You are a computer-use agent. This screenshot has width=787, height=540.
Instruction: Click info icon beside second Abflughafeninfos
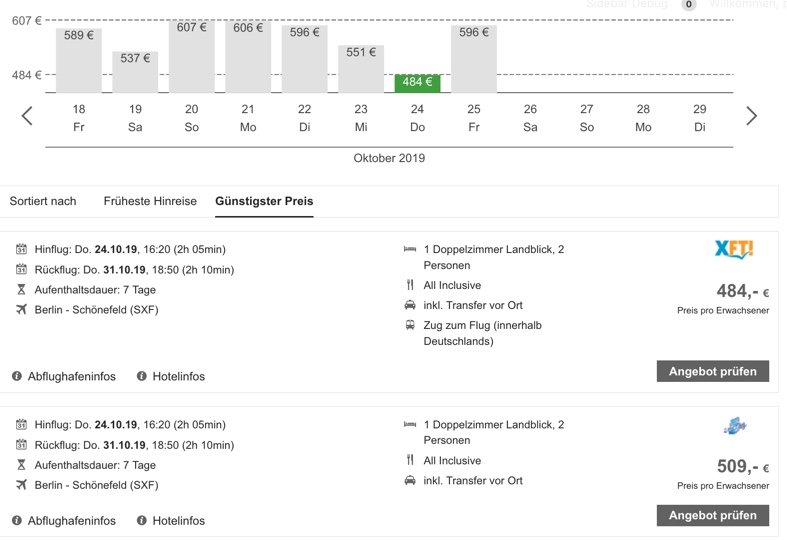coord(17,521)
